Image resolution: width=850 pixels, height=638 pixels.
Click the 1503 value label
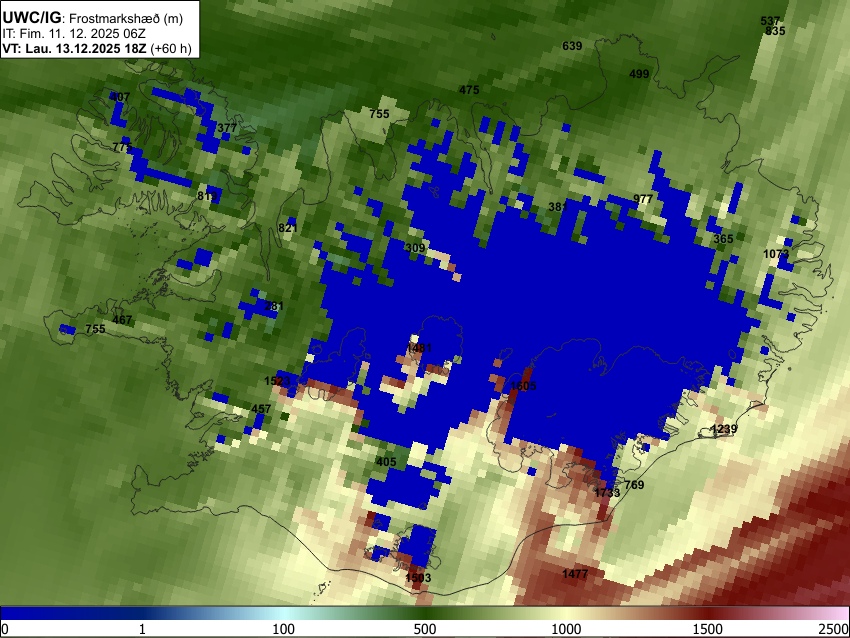(418, 578)
